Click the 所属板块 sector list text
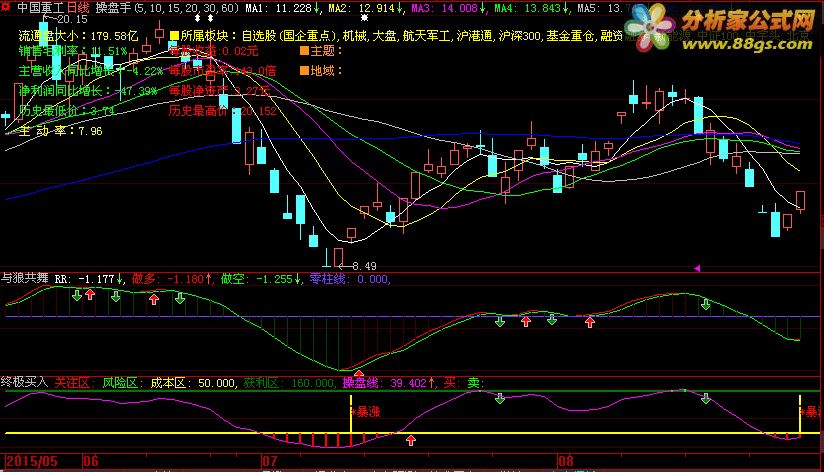This screenshot has height=472, width=824. click(x=401, y=36)
